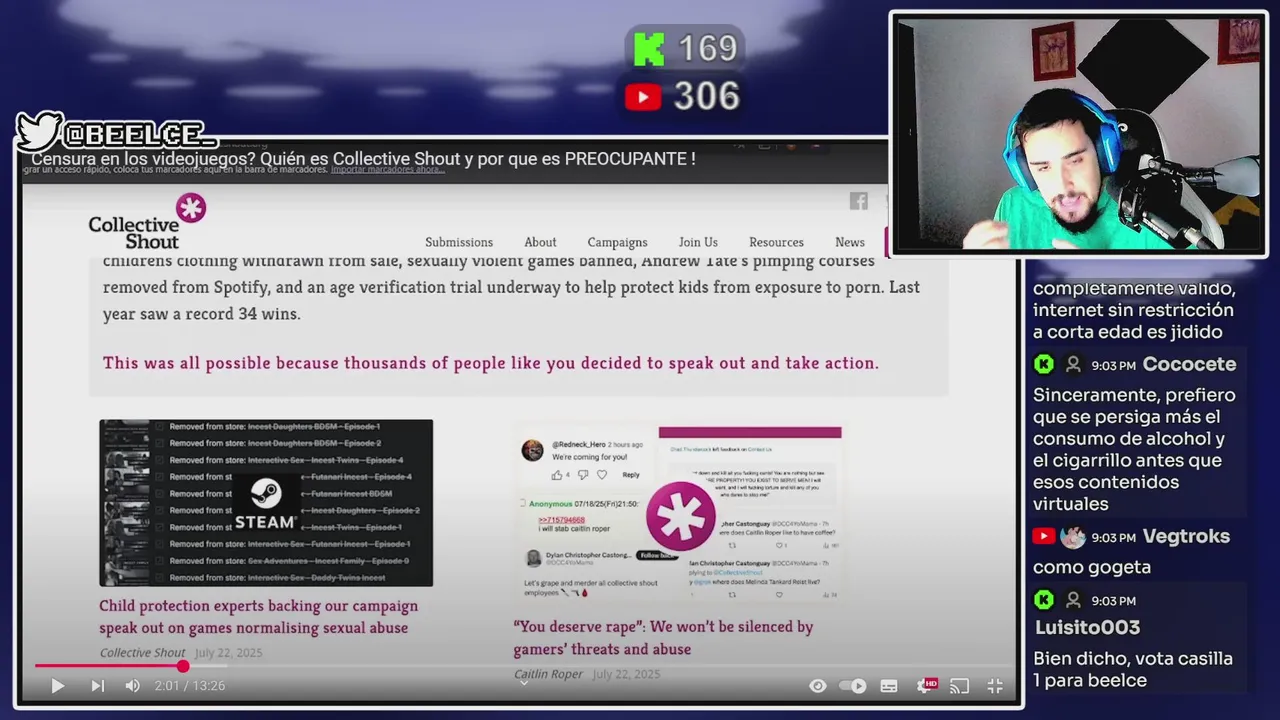Image resolution: width=1280 pixels, height=720 pixels.
Task: Click the Collective Shout author byline
Action: (x=142, y=653)
